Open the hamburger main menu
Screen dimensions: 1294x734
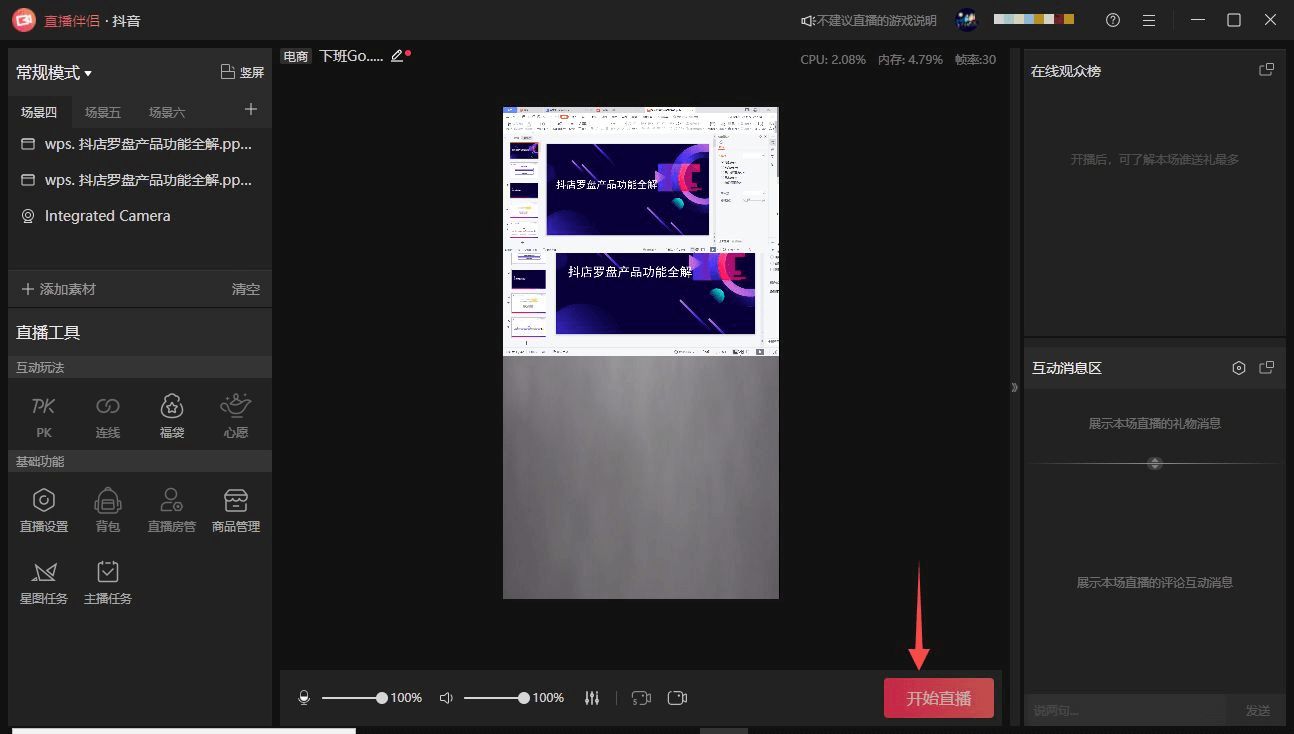[x=1148, y=20]
